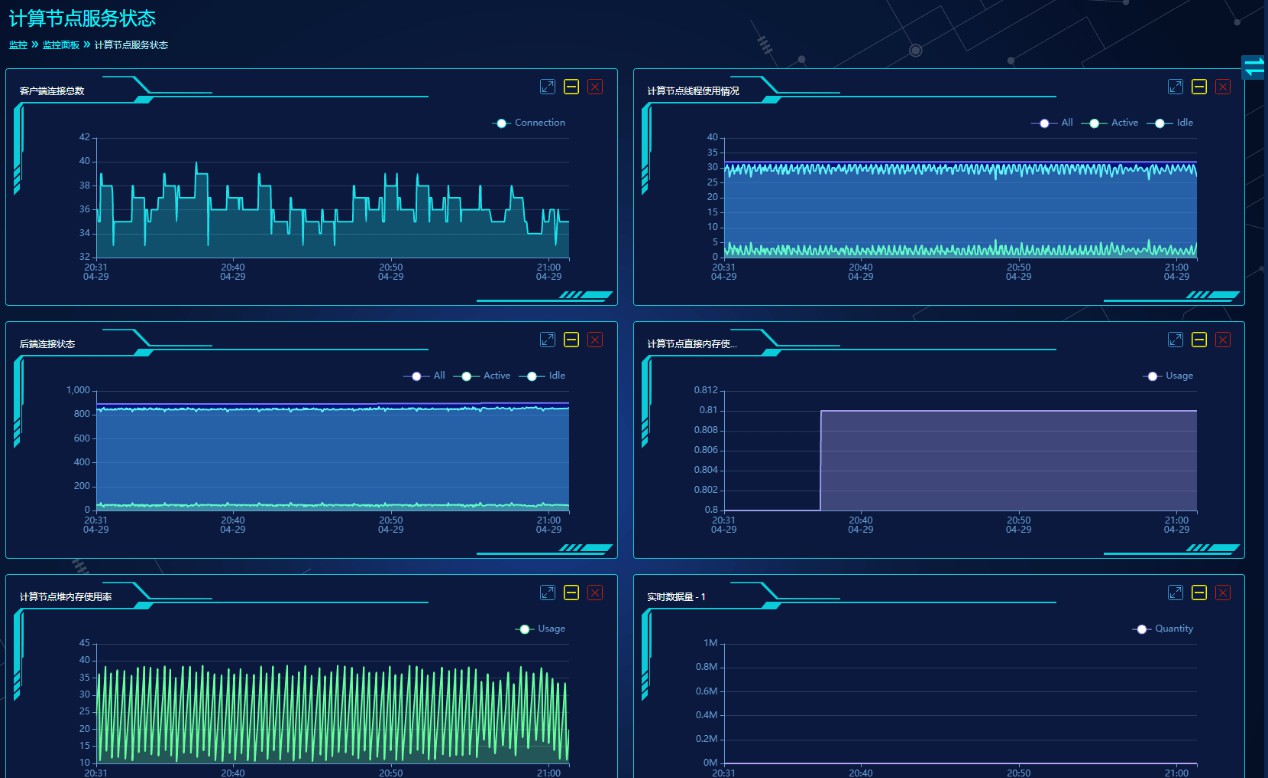Click the 客户端连接总数 panel title
Image resolution: width=1268 pixels, height=778 pixels.
coord(52,91)
